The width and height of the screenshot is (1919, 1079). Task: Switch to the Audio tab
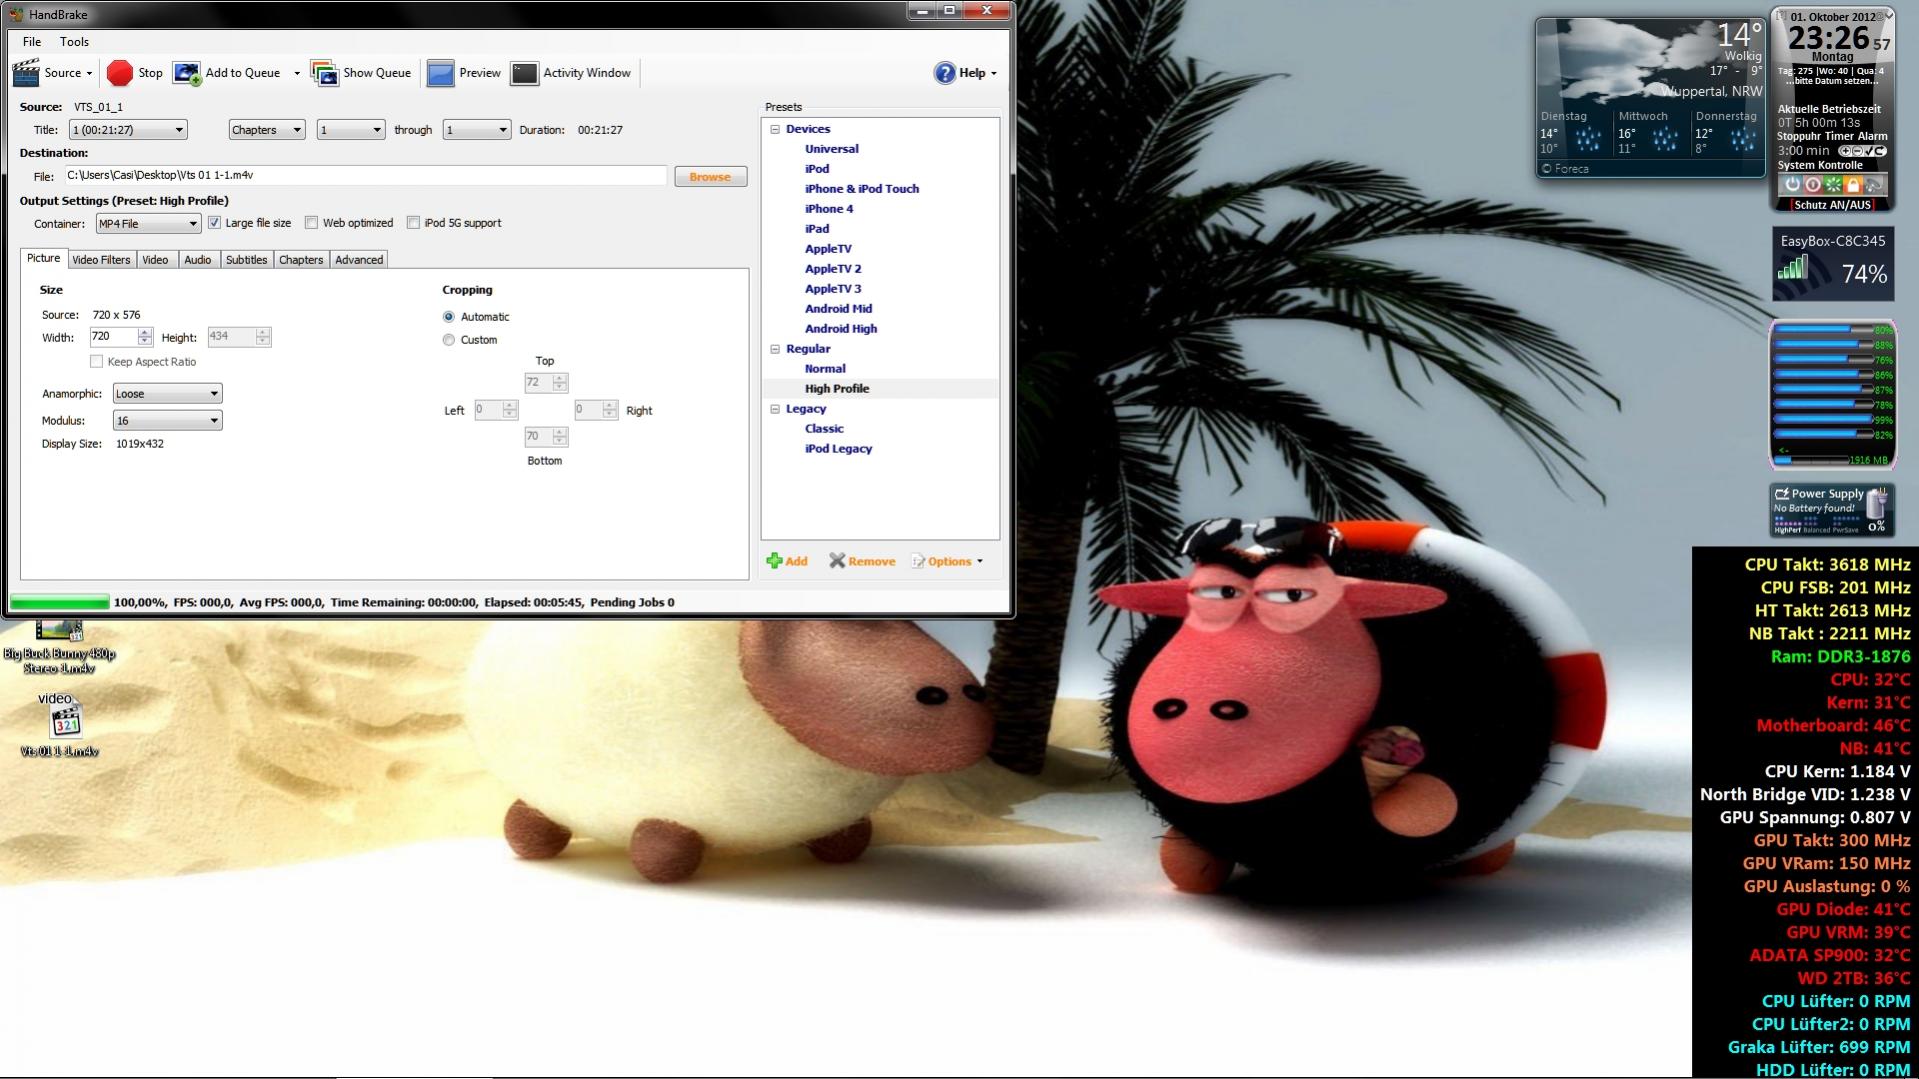click(197, 260)
